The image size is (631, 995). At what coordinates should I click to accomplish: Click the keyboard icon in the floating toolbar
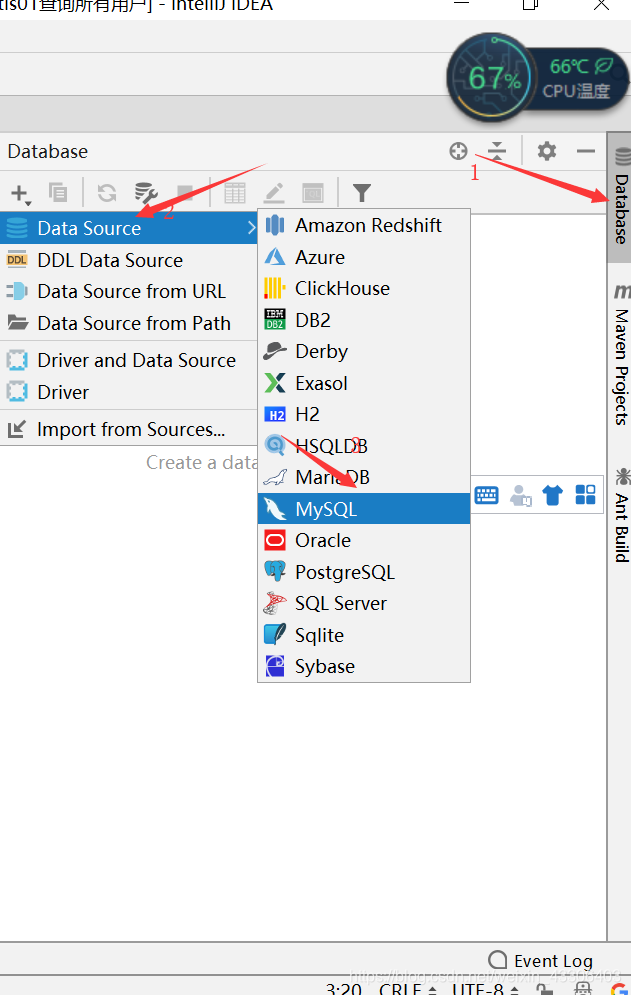[x=487, y=495]
